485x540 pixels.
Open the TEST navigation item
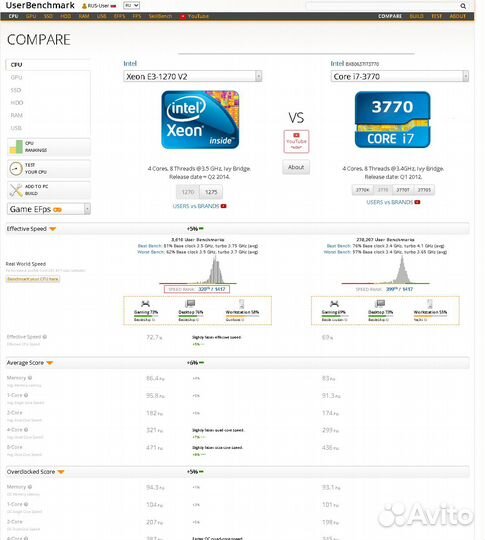click(436, 16)
